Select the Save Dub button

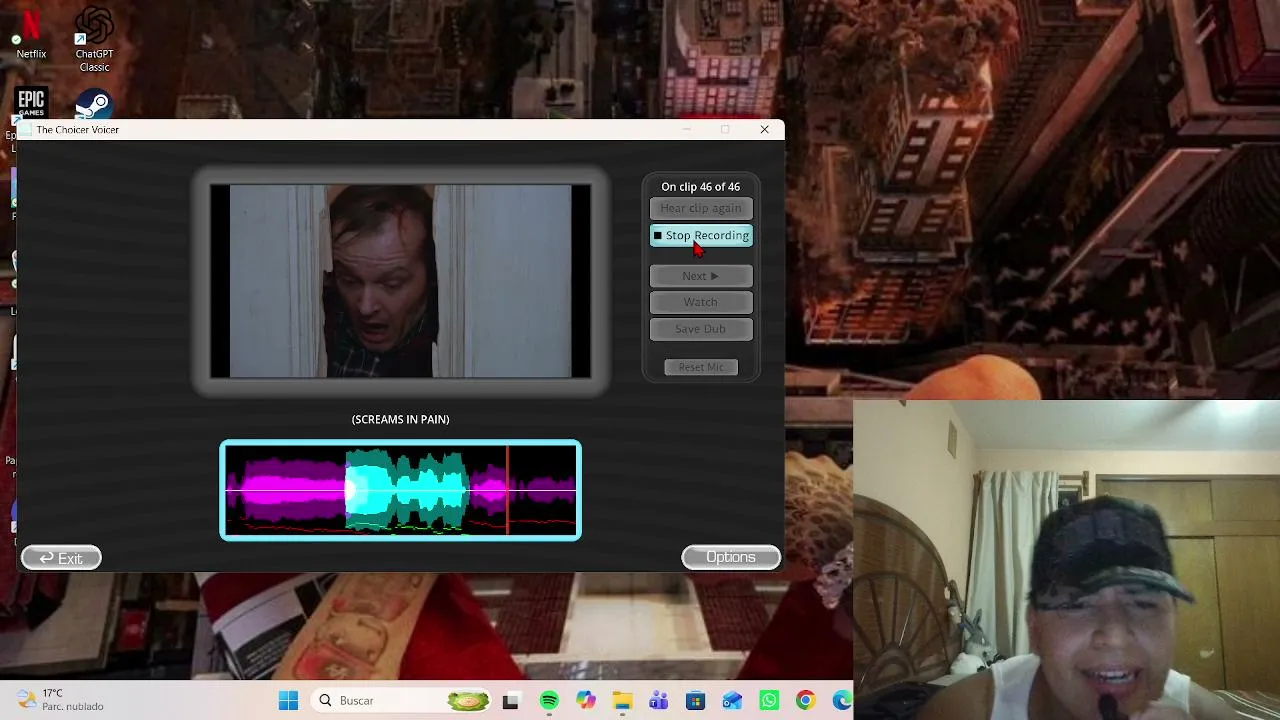[x=701, y=329]
